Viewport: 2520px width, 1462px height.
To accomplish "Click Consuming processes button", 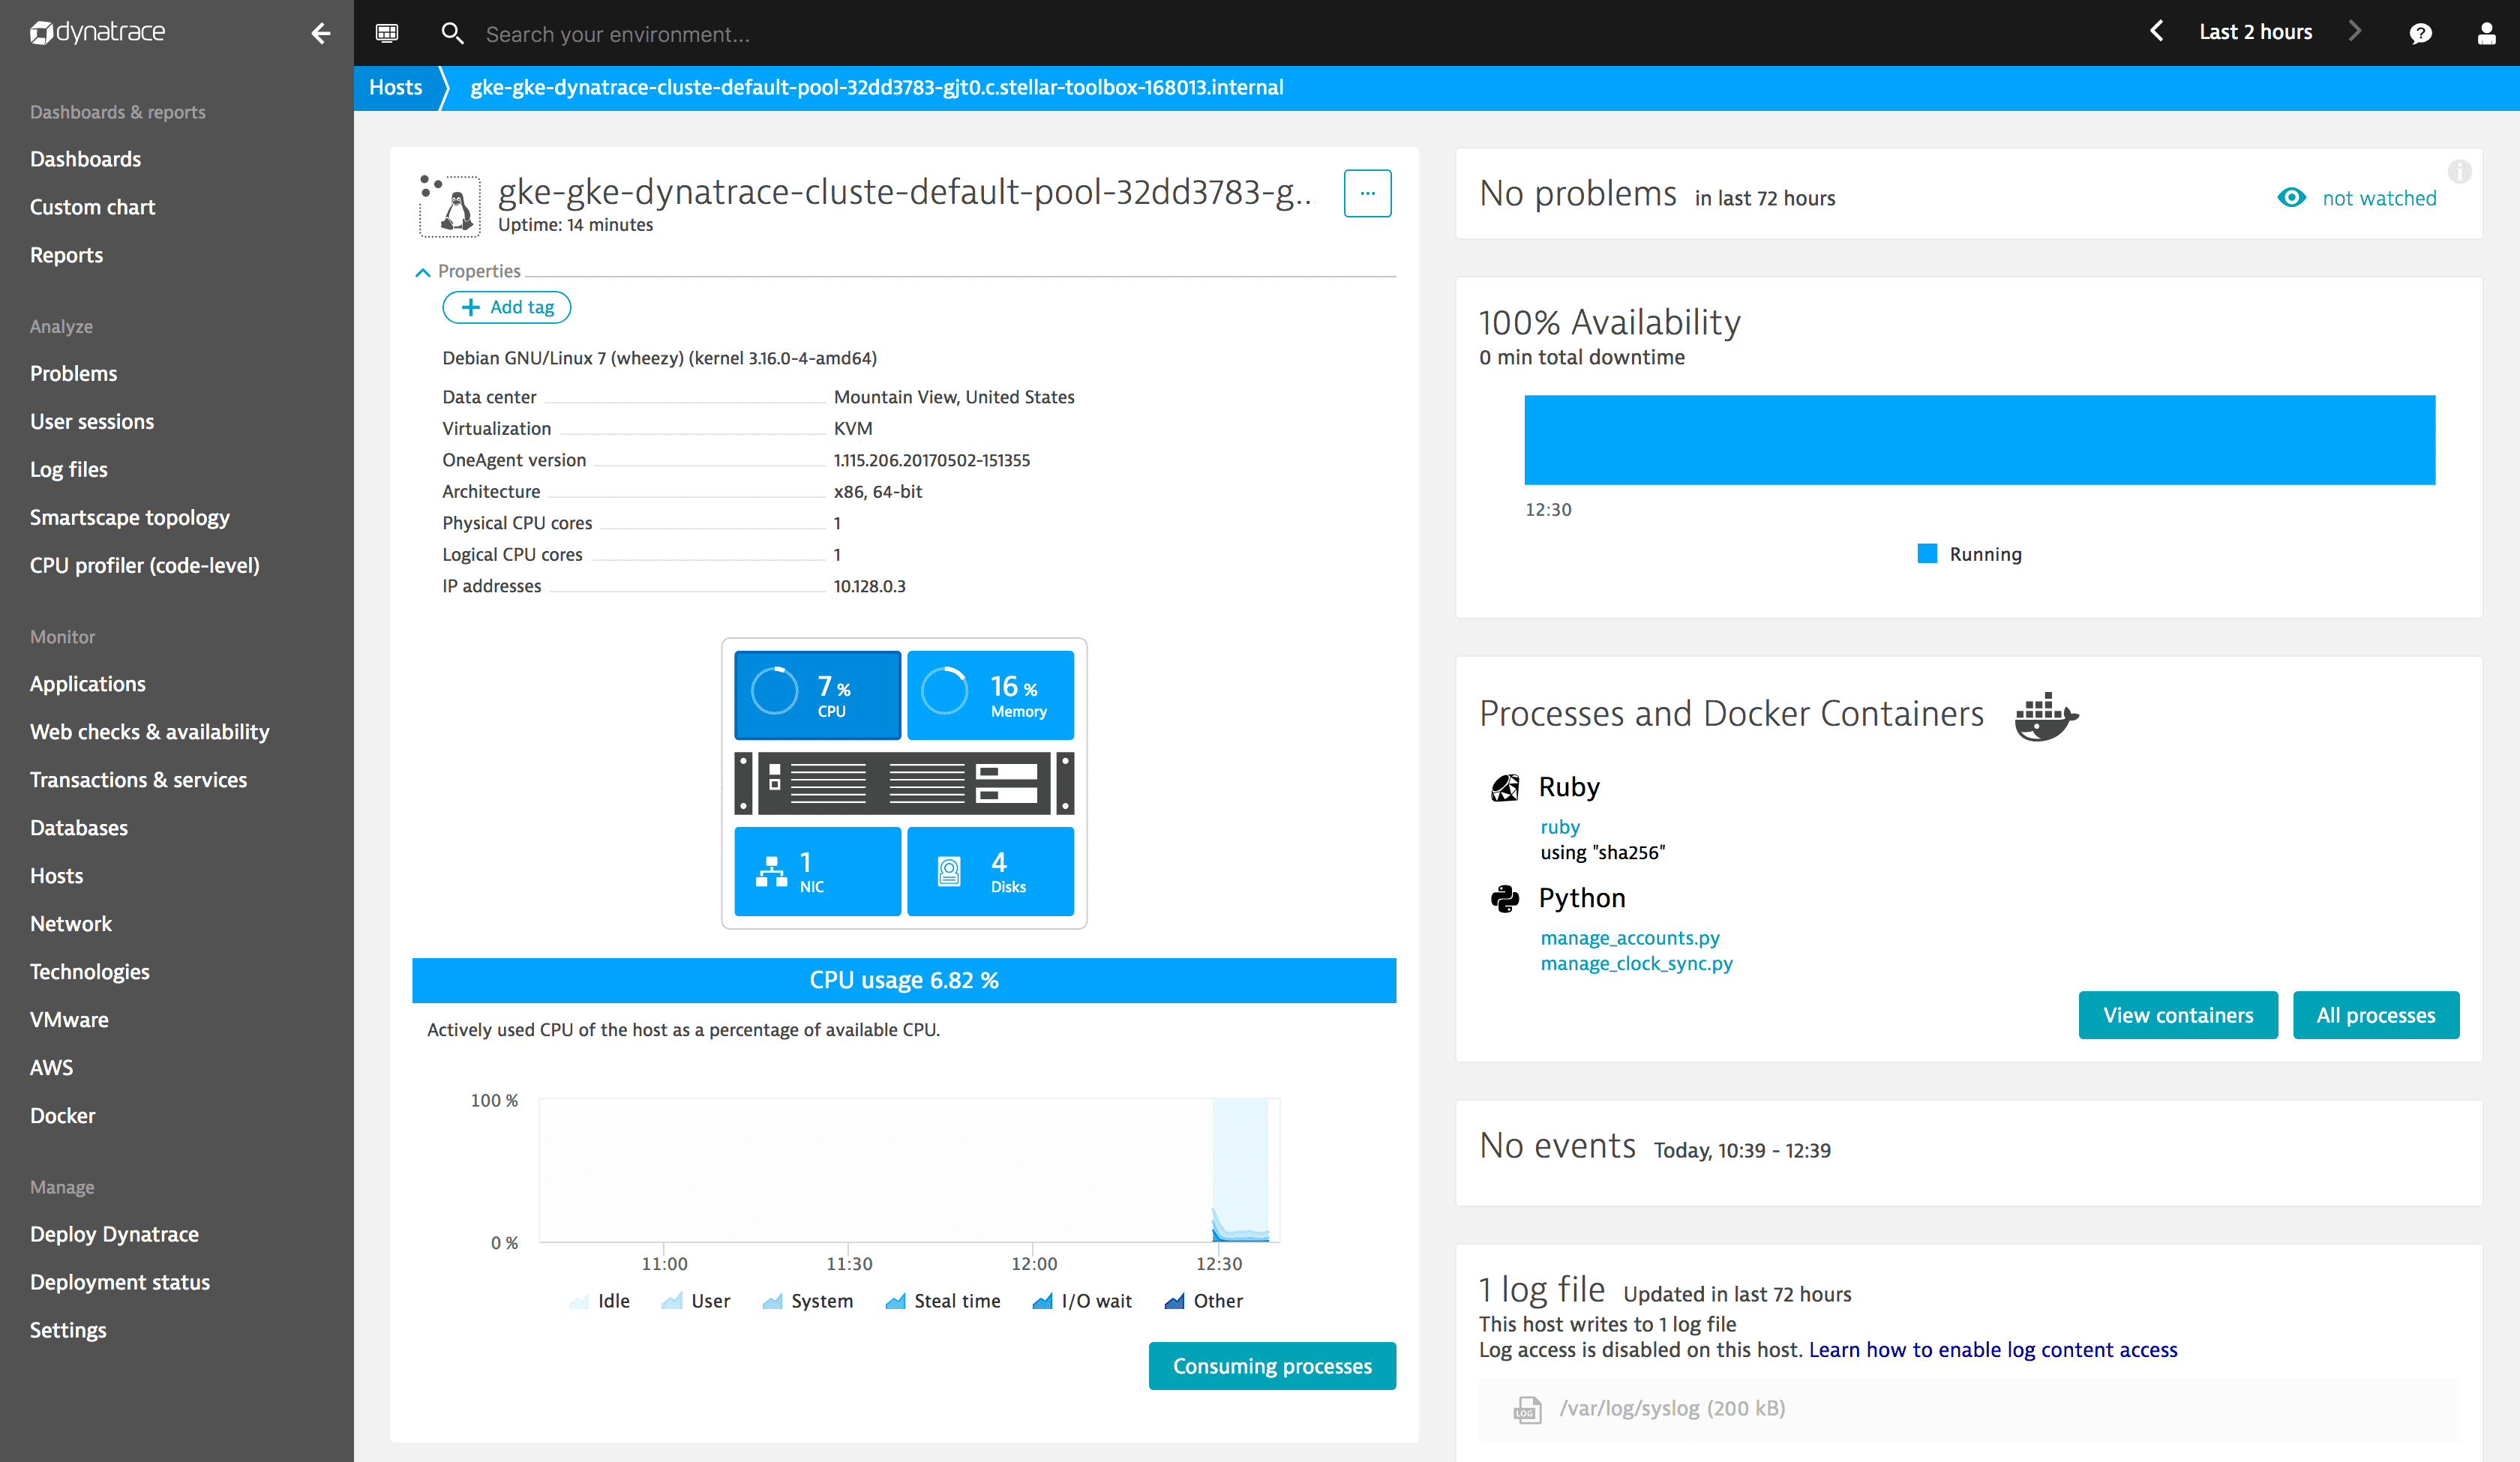I will (x=1272, y=1366).
